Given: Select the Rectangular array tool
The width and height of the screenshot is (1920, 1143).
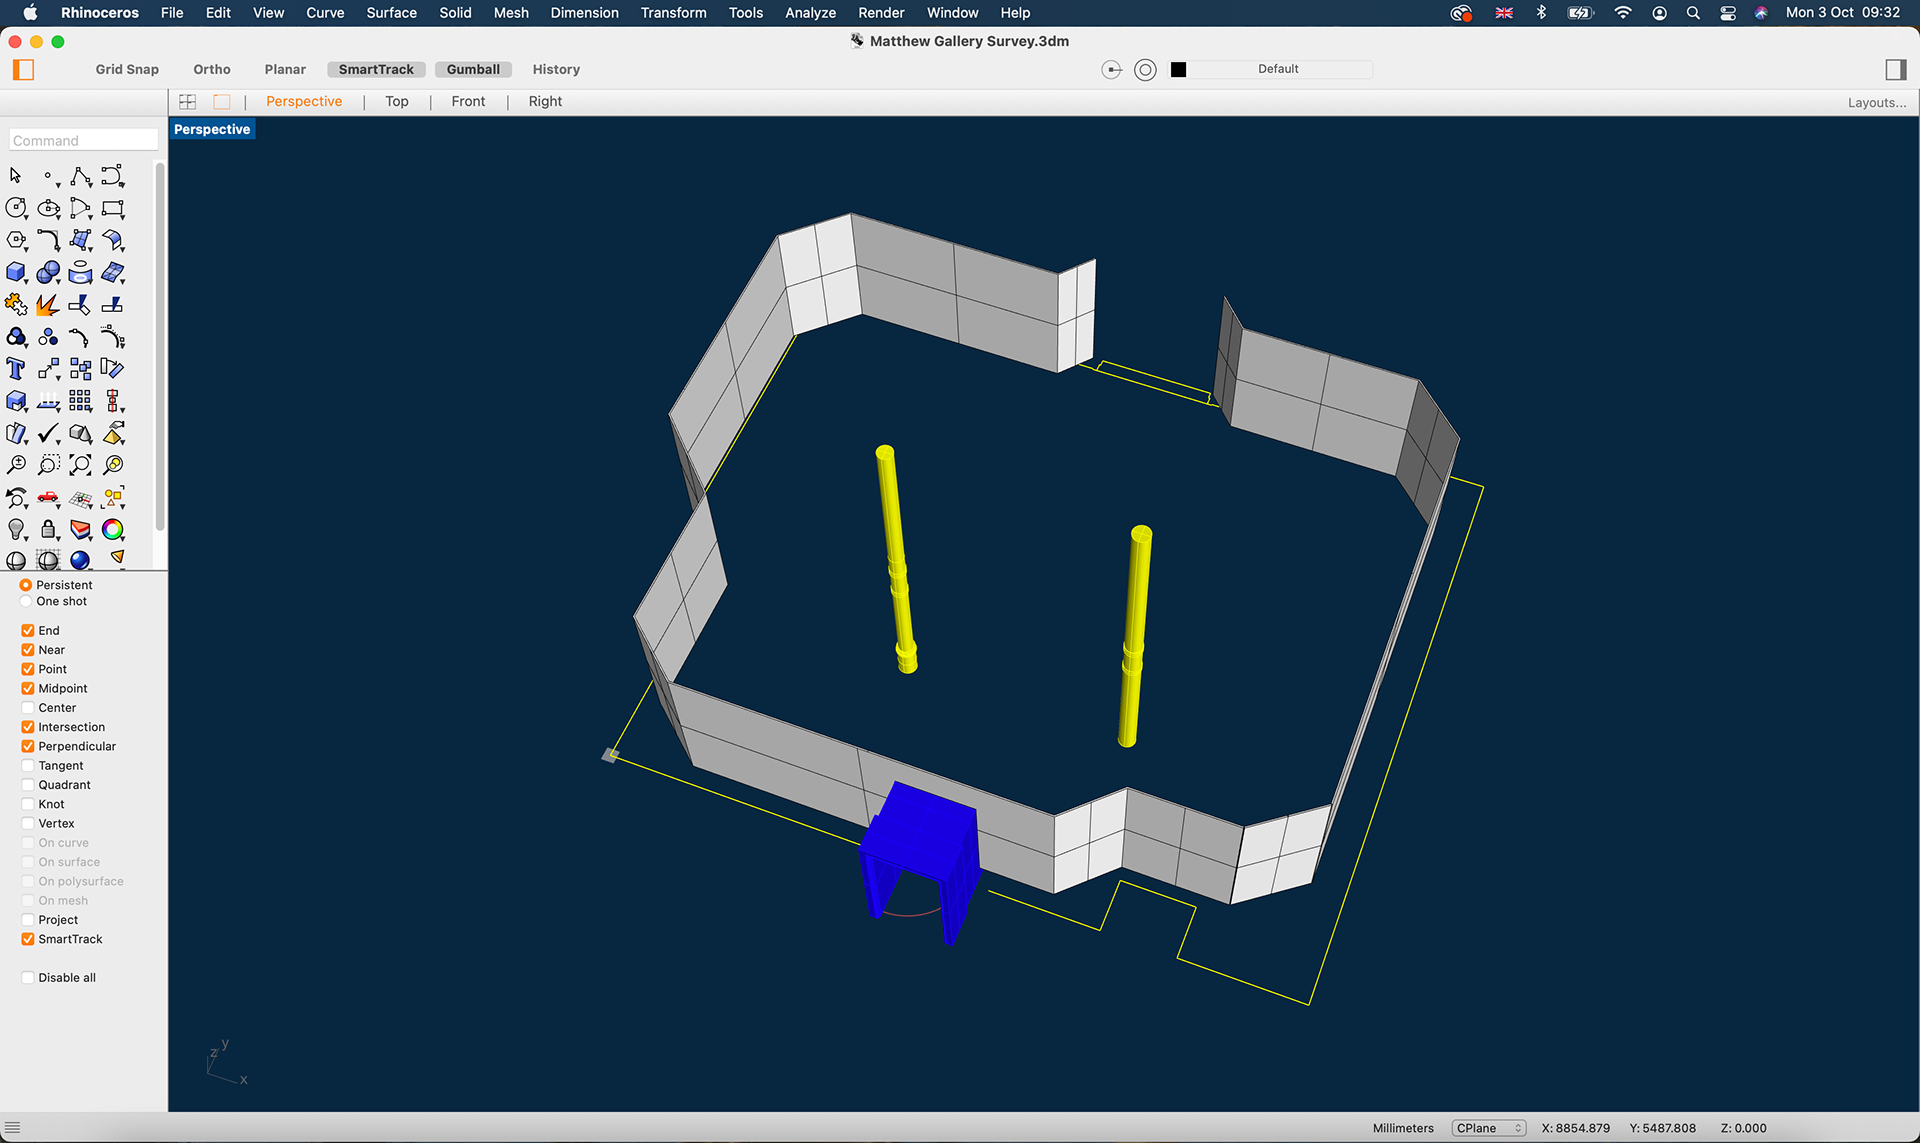Looking at the screenshot, I should click(x=81, y=401).
